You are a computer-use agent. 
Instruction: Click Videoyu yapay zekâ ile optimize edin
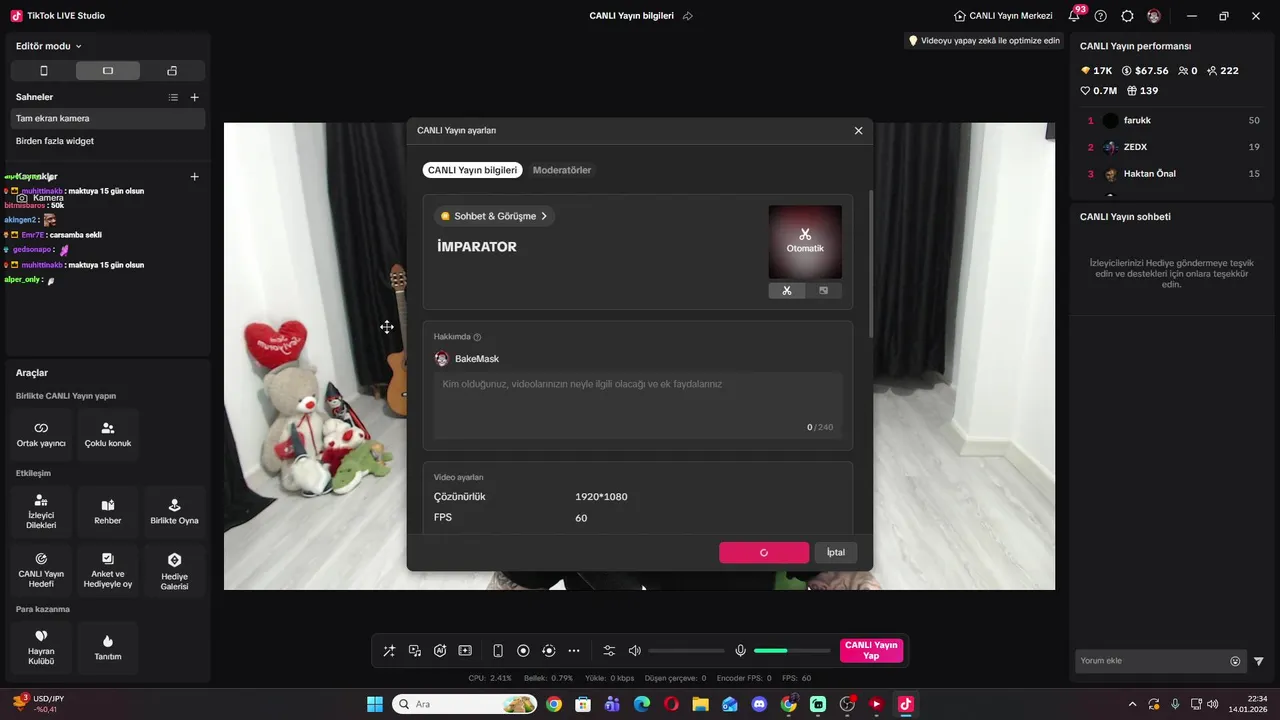984,41
